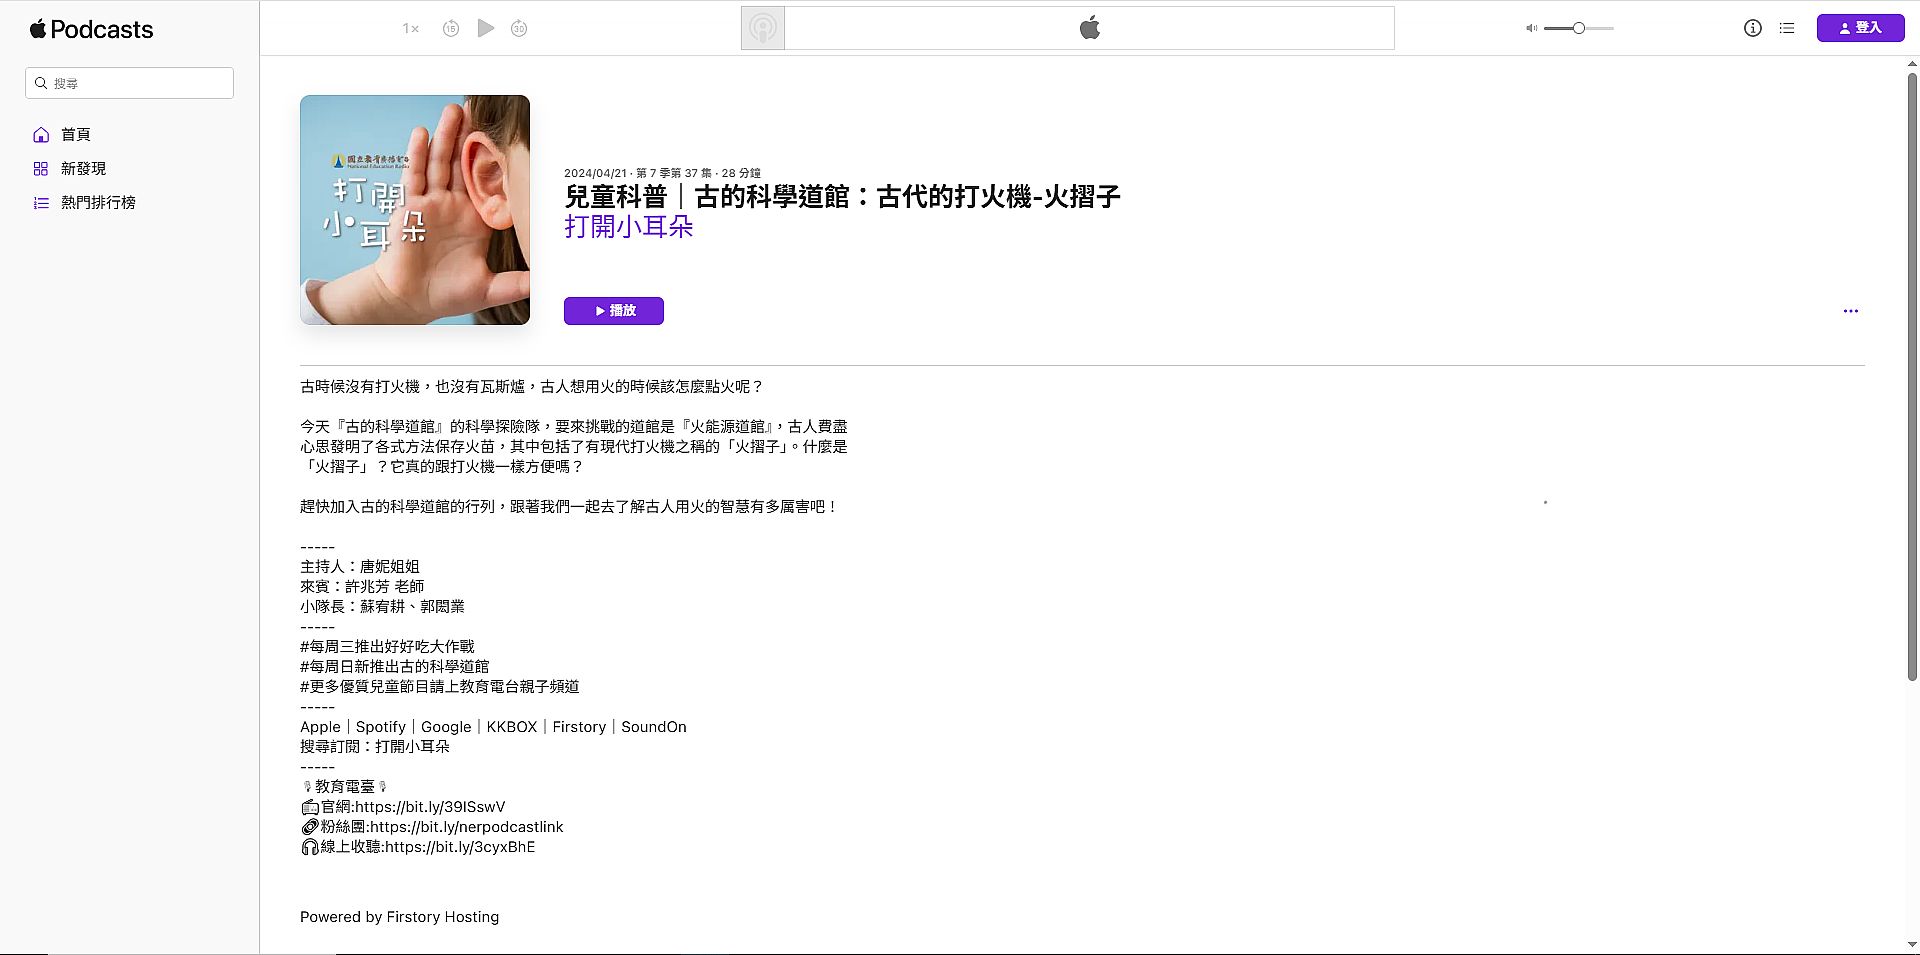The height and width of the screenshot is (955, 1920).
Task: Open the three-dot more options menu
Action: (1850, 311)
